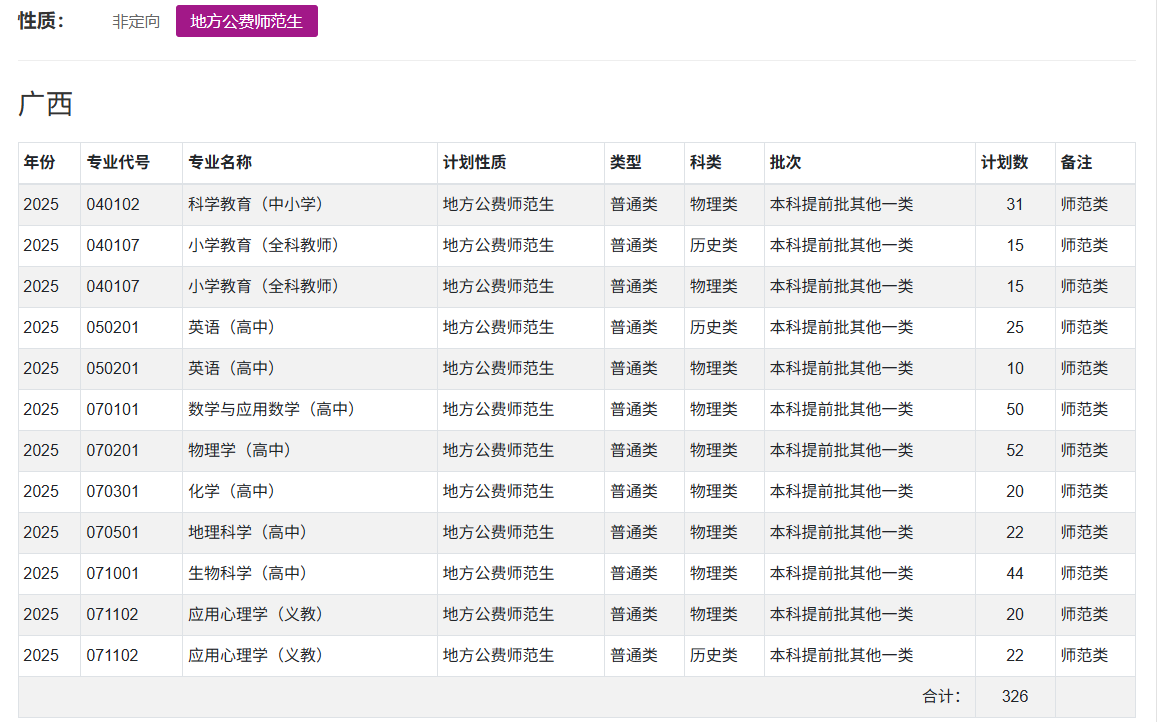Screen dimensions: 1172x722
Task: Click the 备注 column header
Action: tap(1077, 163)
